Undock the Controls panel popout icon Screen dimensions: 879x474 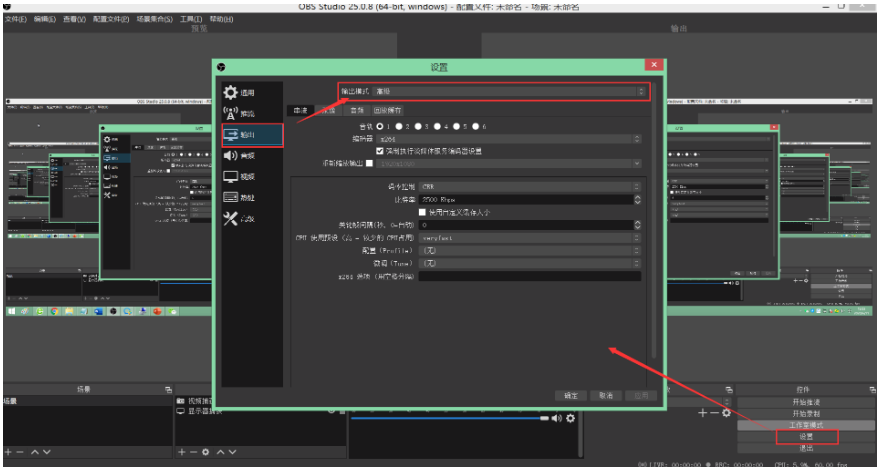872,389
